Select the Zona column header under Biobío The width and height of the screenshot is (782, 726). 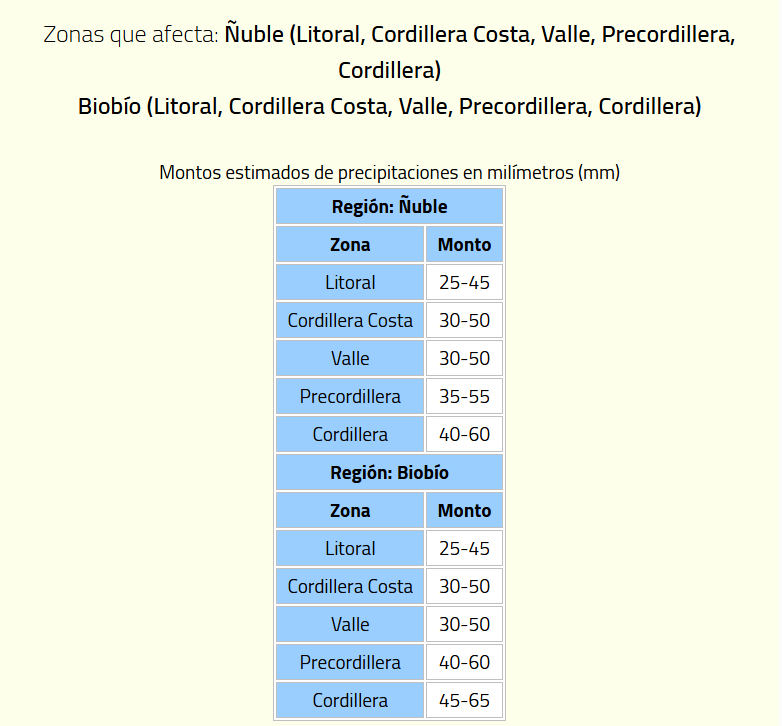(350, 511)
